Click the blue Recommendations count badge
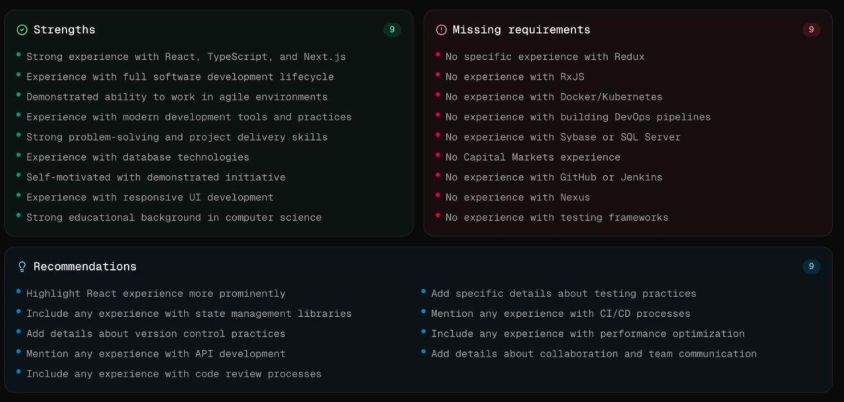 coord(811,266)
